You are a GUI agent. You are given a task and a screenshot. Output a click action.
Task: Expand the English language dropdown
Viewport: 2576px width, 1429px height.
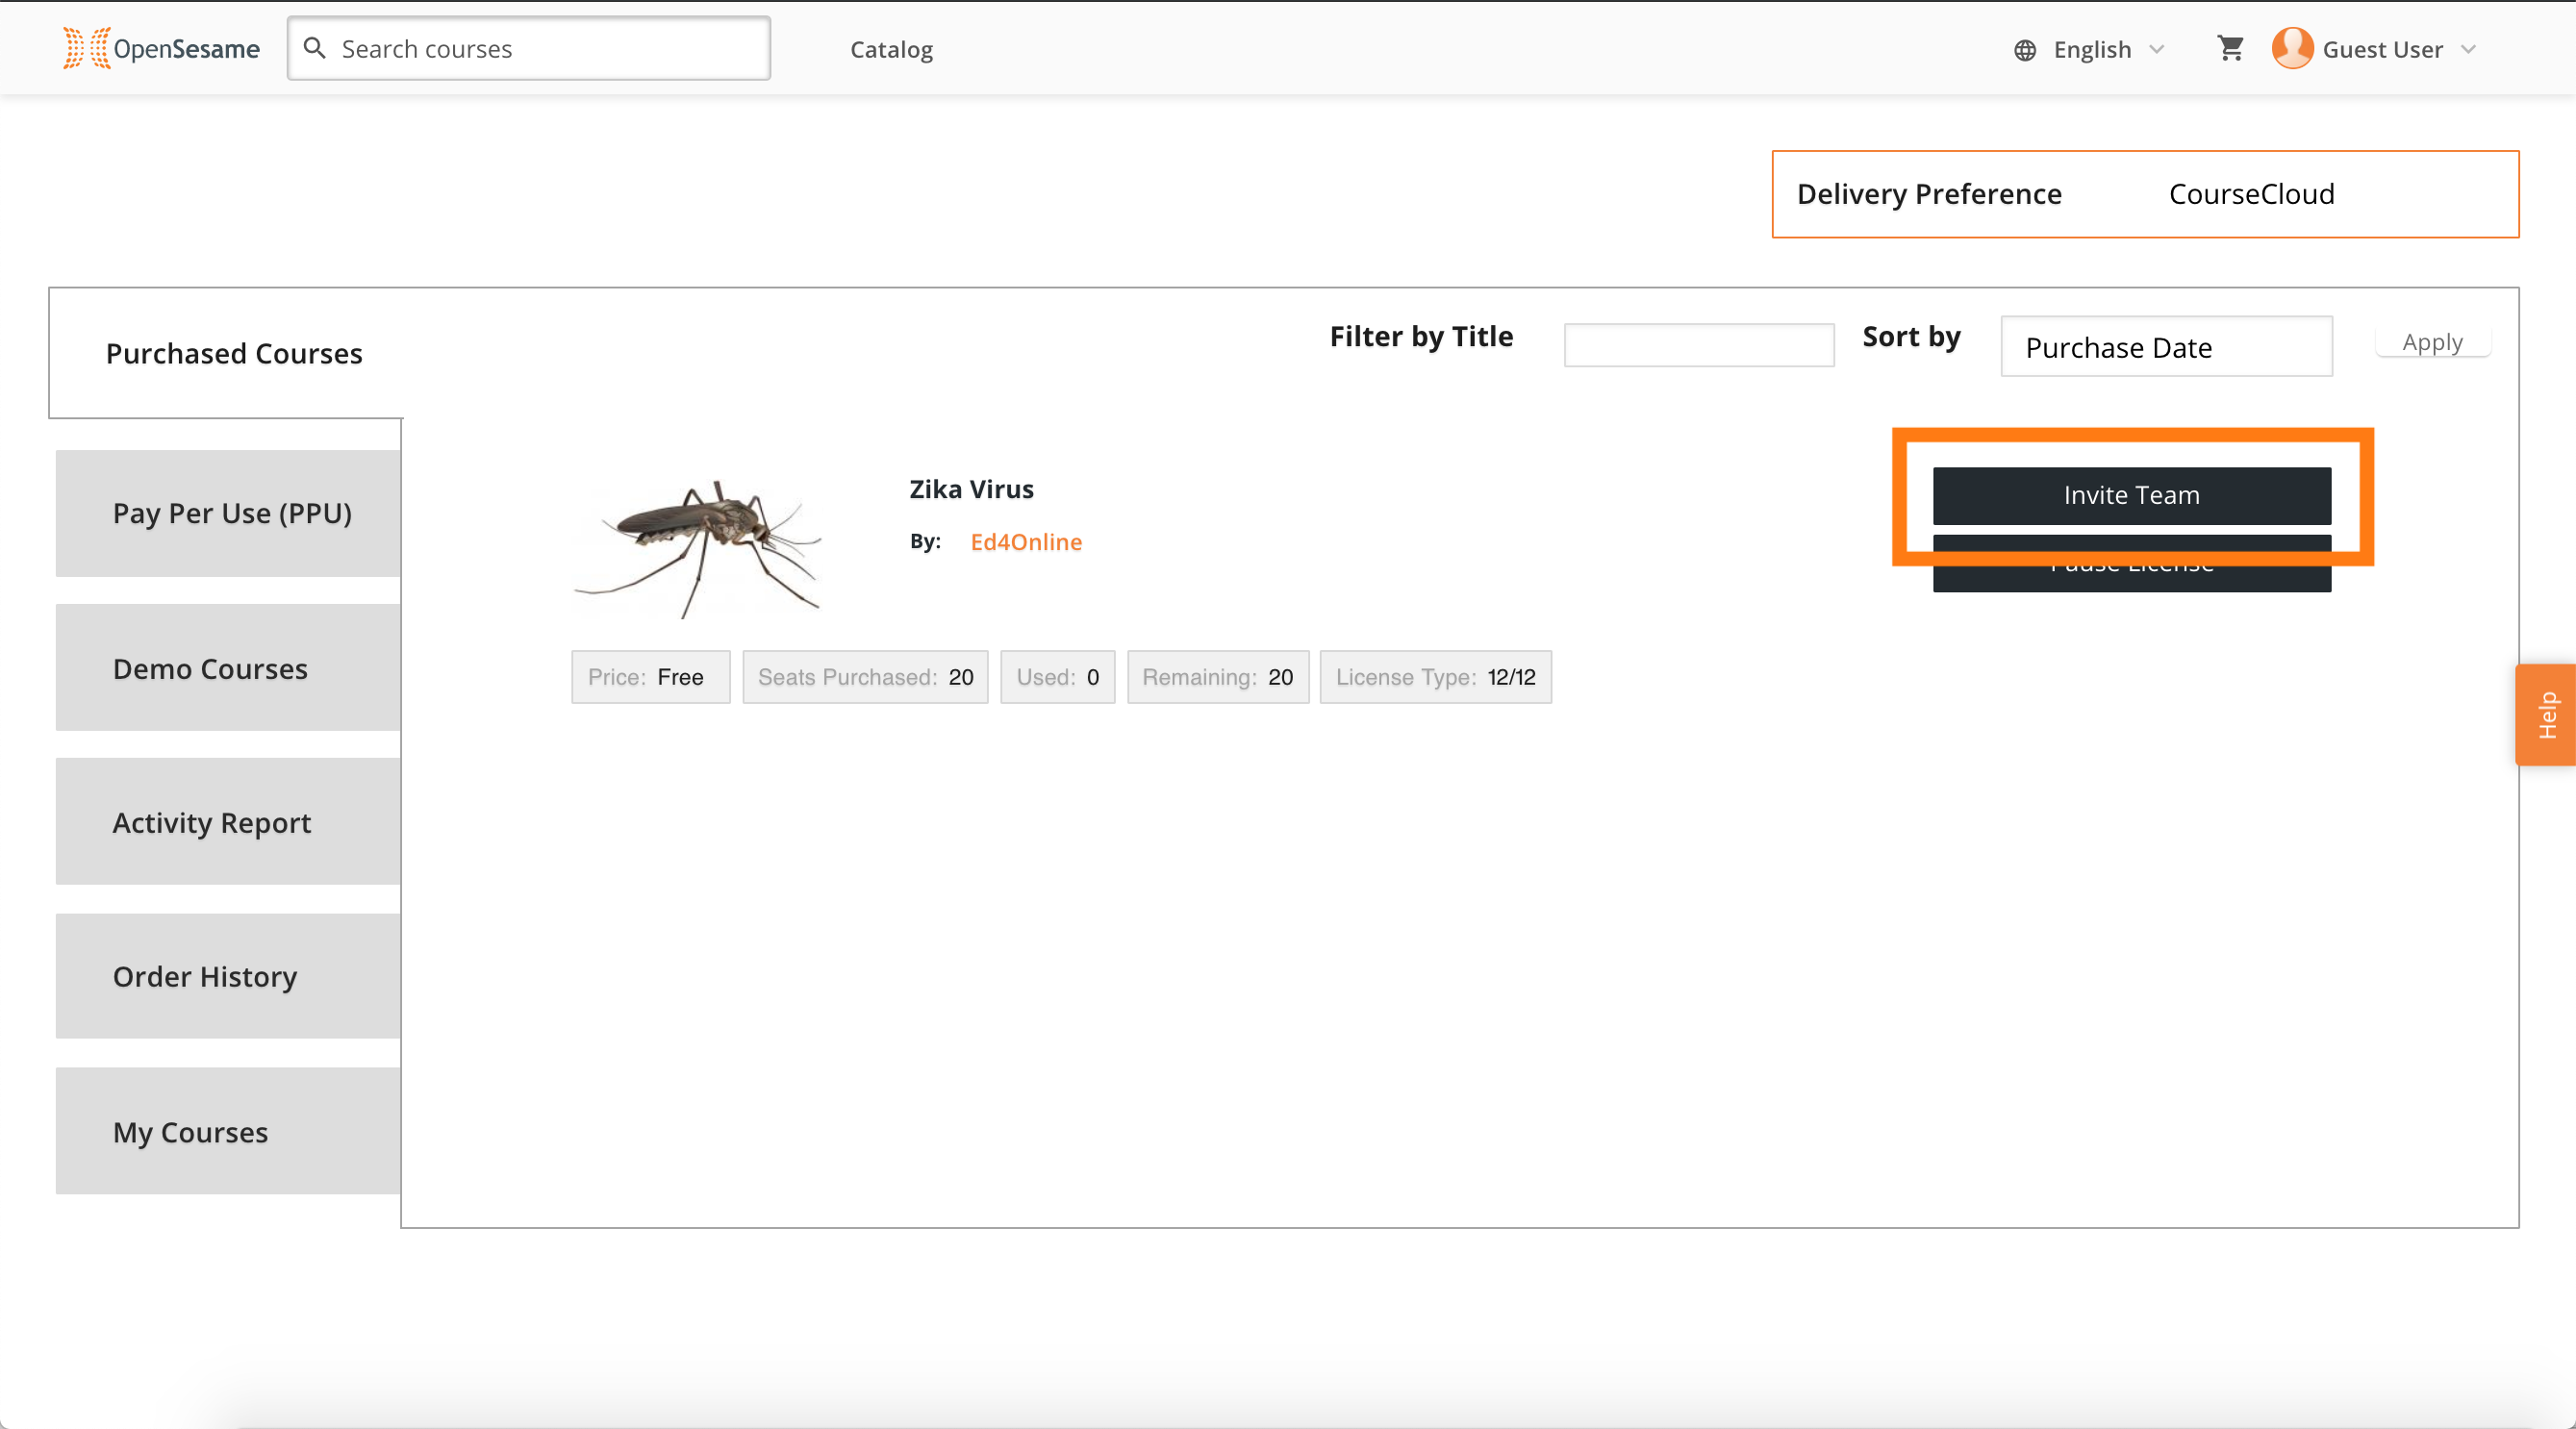[2156, 49]
